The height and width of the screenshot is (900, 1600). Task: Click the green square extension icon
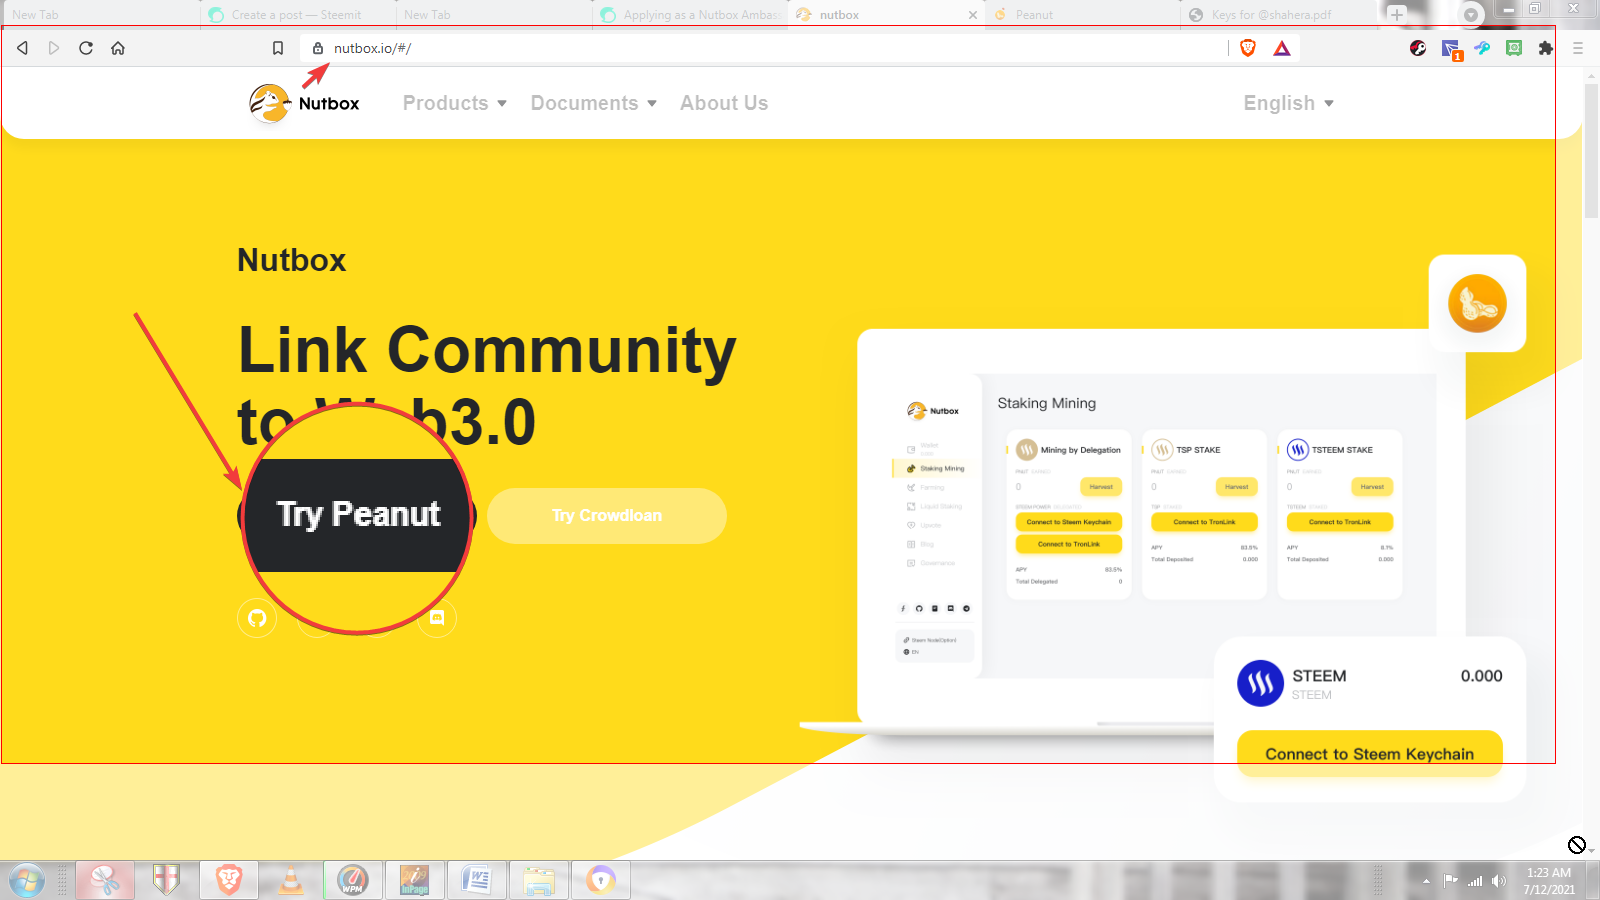[1514, 48]
